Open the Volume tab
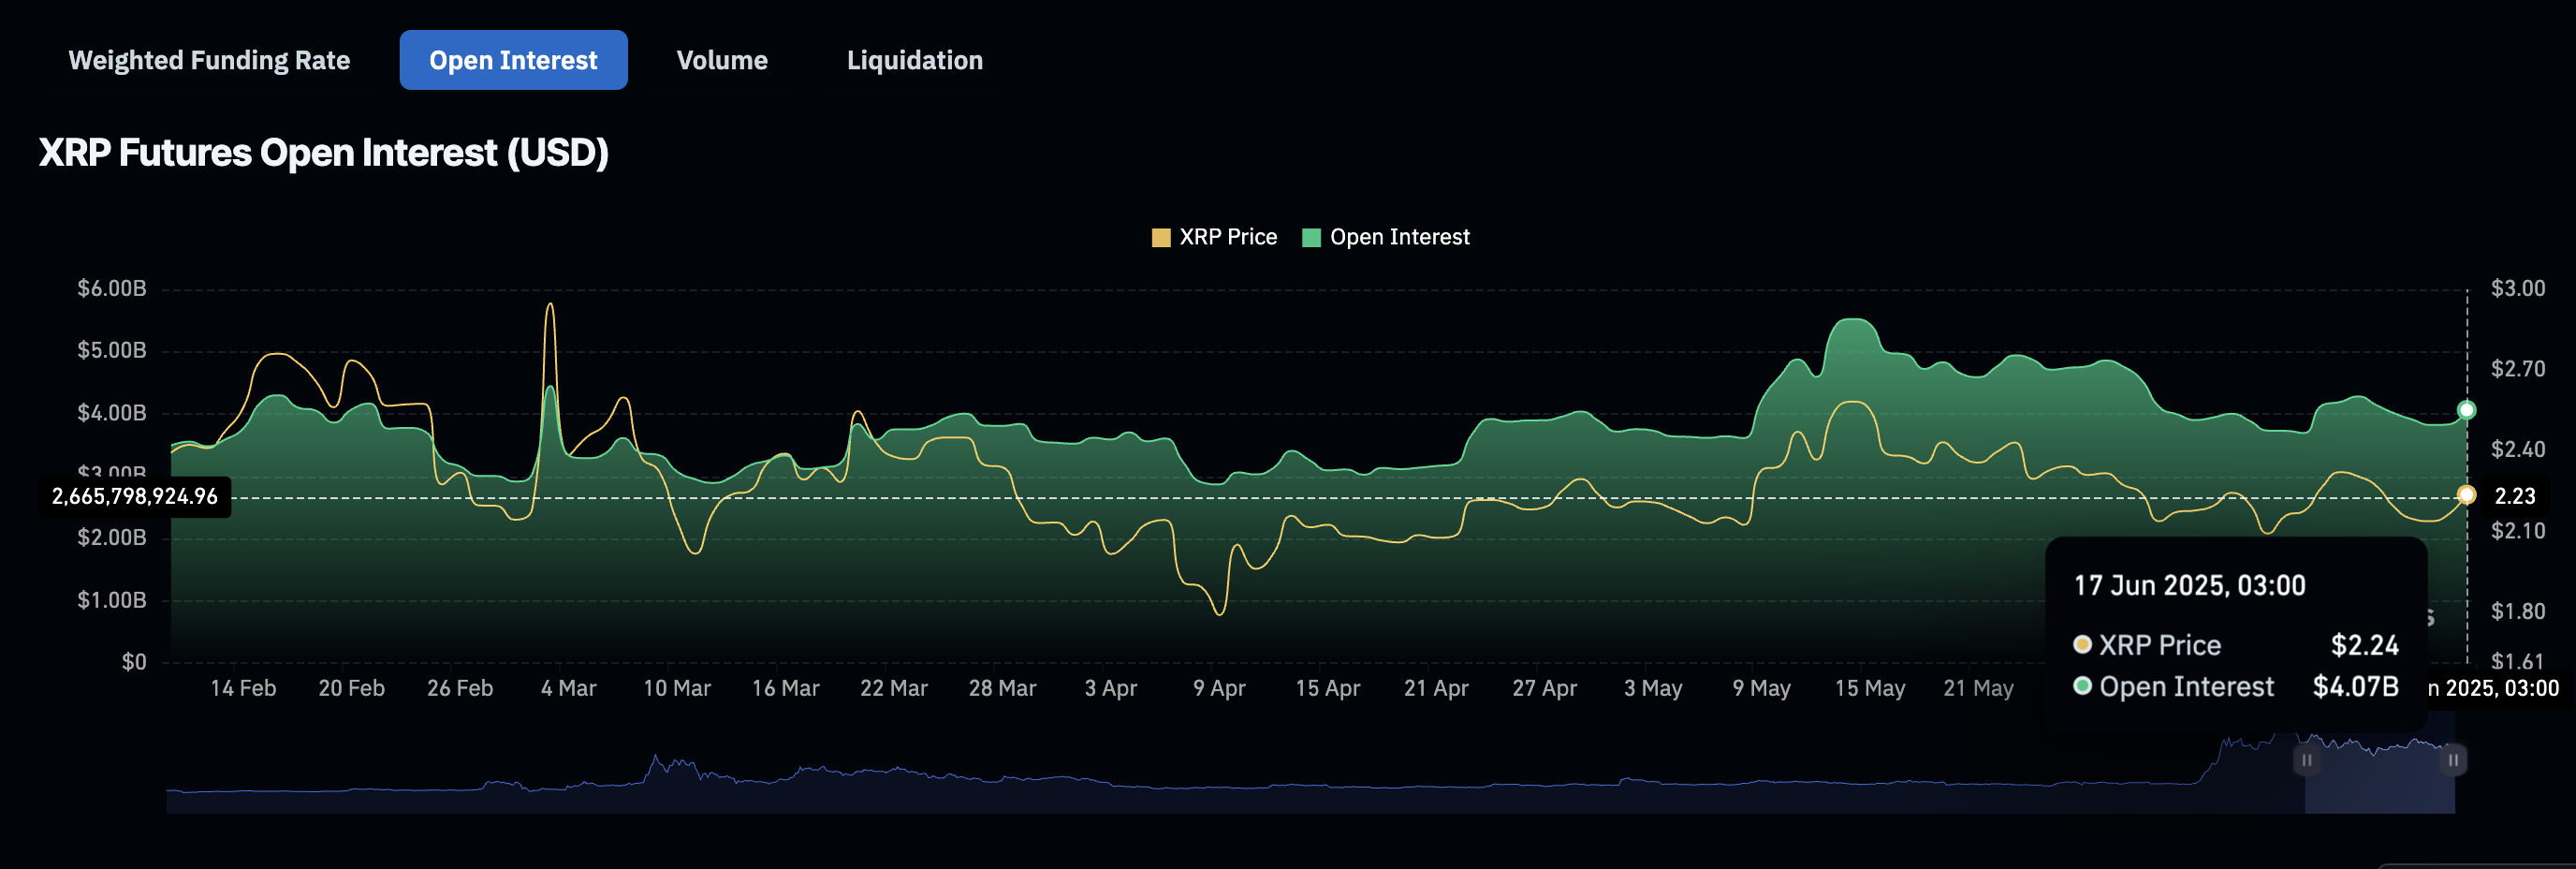The image size is (2576, 869). pyautogui.click(x=721, y=60)
